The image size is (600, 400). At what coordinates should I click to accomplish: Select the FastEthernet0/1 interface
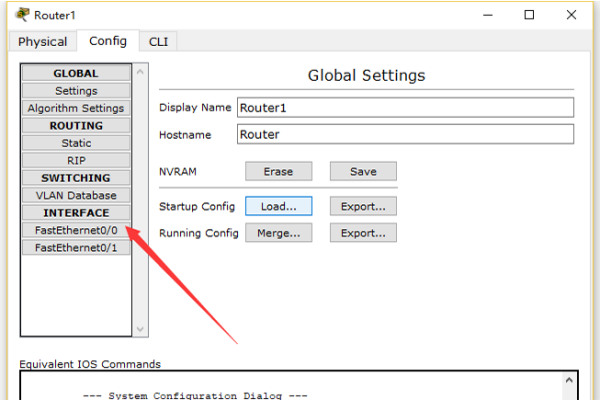pyautogui.click(x=76, y=247)
